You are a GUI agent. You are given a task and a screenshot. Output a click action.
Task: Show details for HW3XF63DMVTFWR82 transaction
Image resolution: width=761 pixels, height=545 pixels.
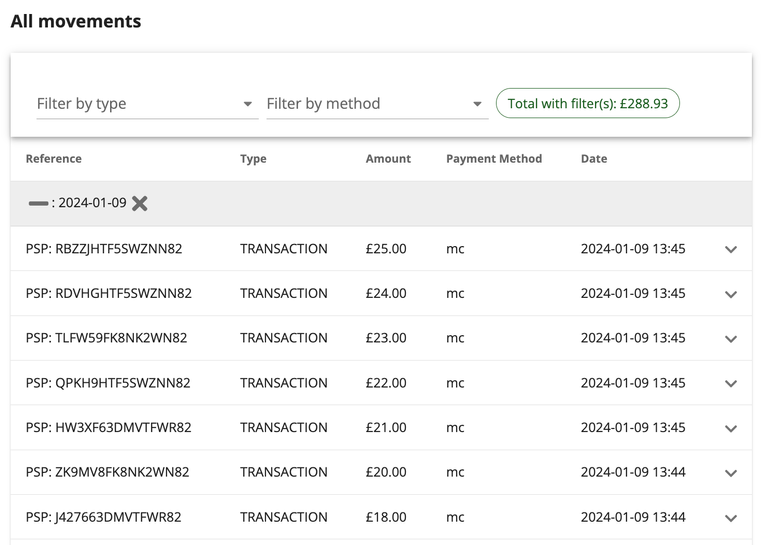click(730, 428)
